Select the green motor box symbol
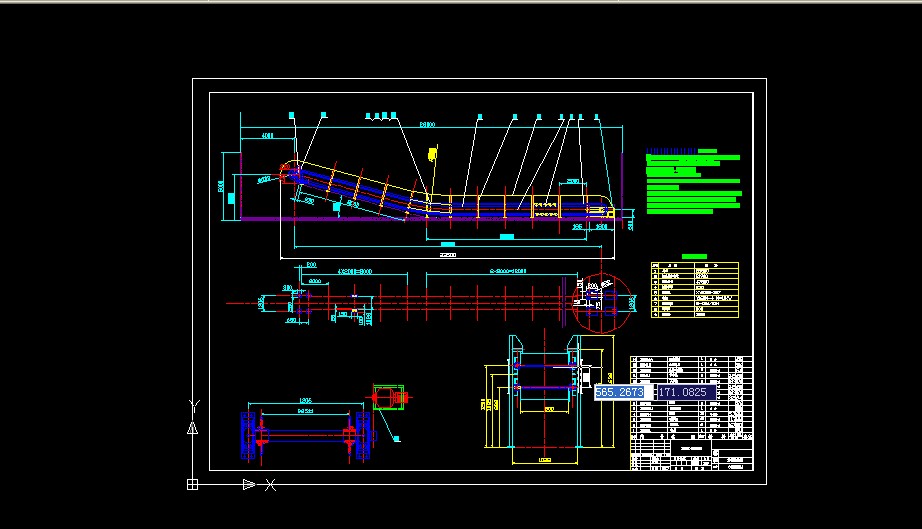This screenshot has height=529, width=922. [389, 398]
